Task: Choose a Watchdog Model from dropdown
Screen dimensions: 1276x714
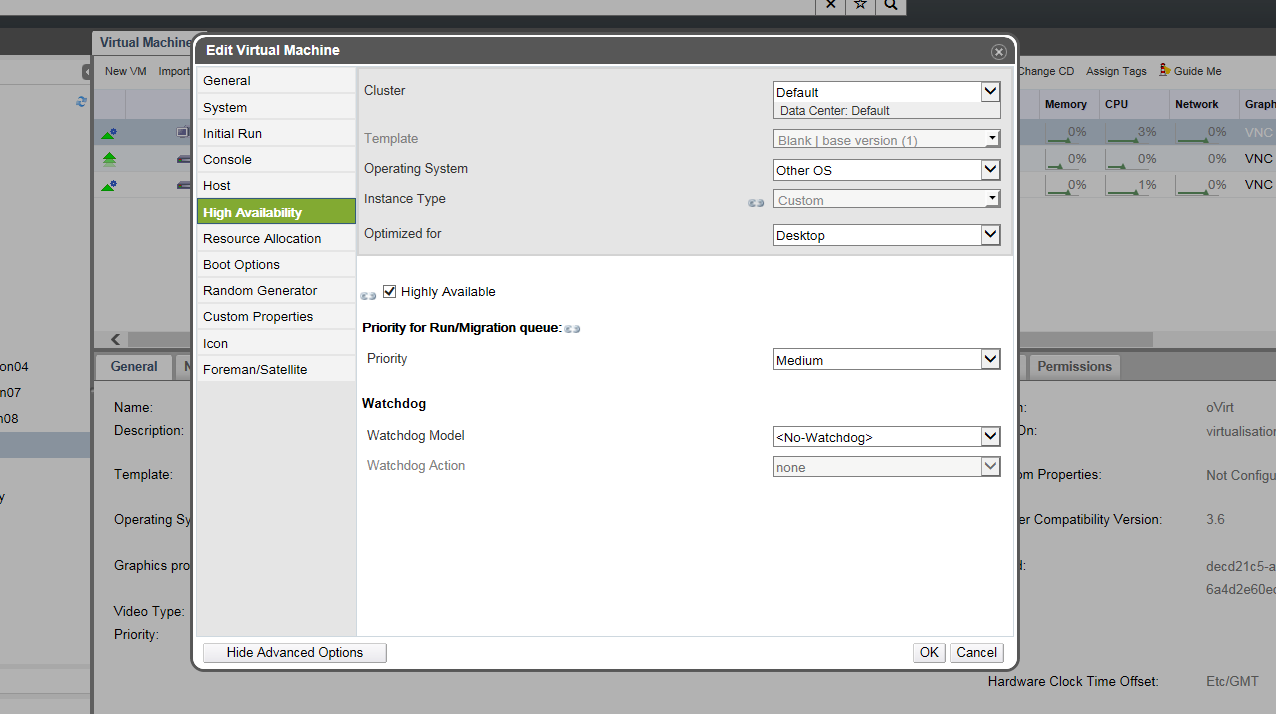Action: pos(886,437)
